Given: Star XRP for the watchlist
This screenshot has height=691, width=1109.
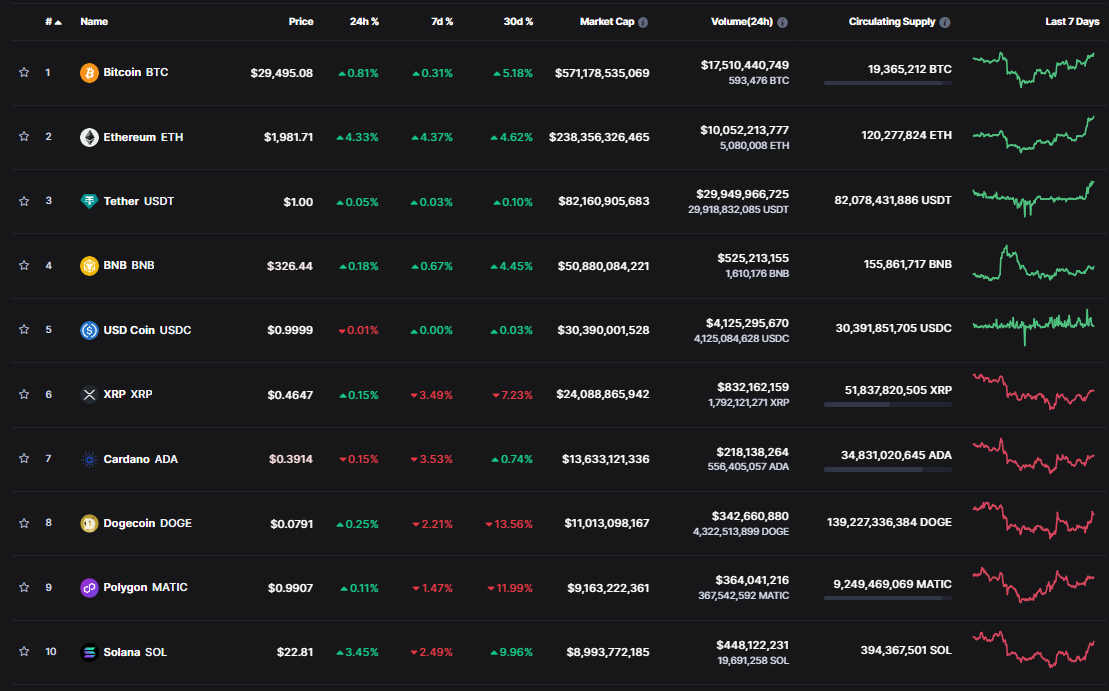Looking at the screenshot, I should (x=24, y=394).
